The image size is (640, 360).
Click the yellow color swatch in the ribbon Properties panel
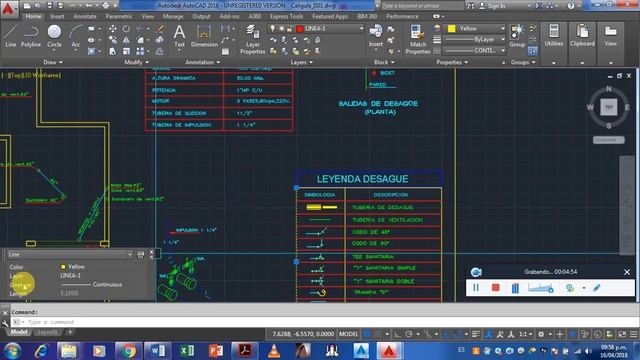click(x=451, y=29)
